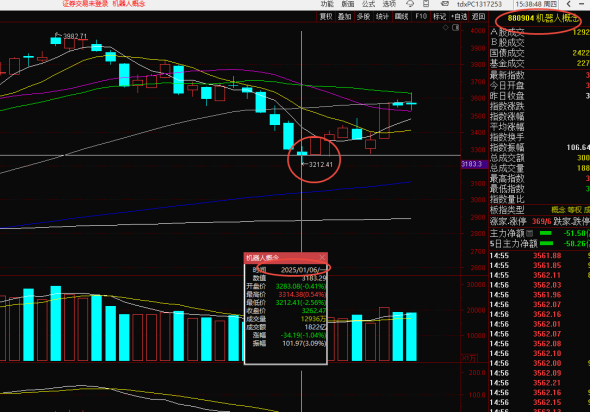This screenshot has height=413, width=590.
Task: Open the 功能 menu
Action: [327, 4]
